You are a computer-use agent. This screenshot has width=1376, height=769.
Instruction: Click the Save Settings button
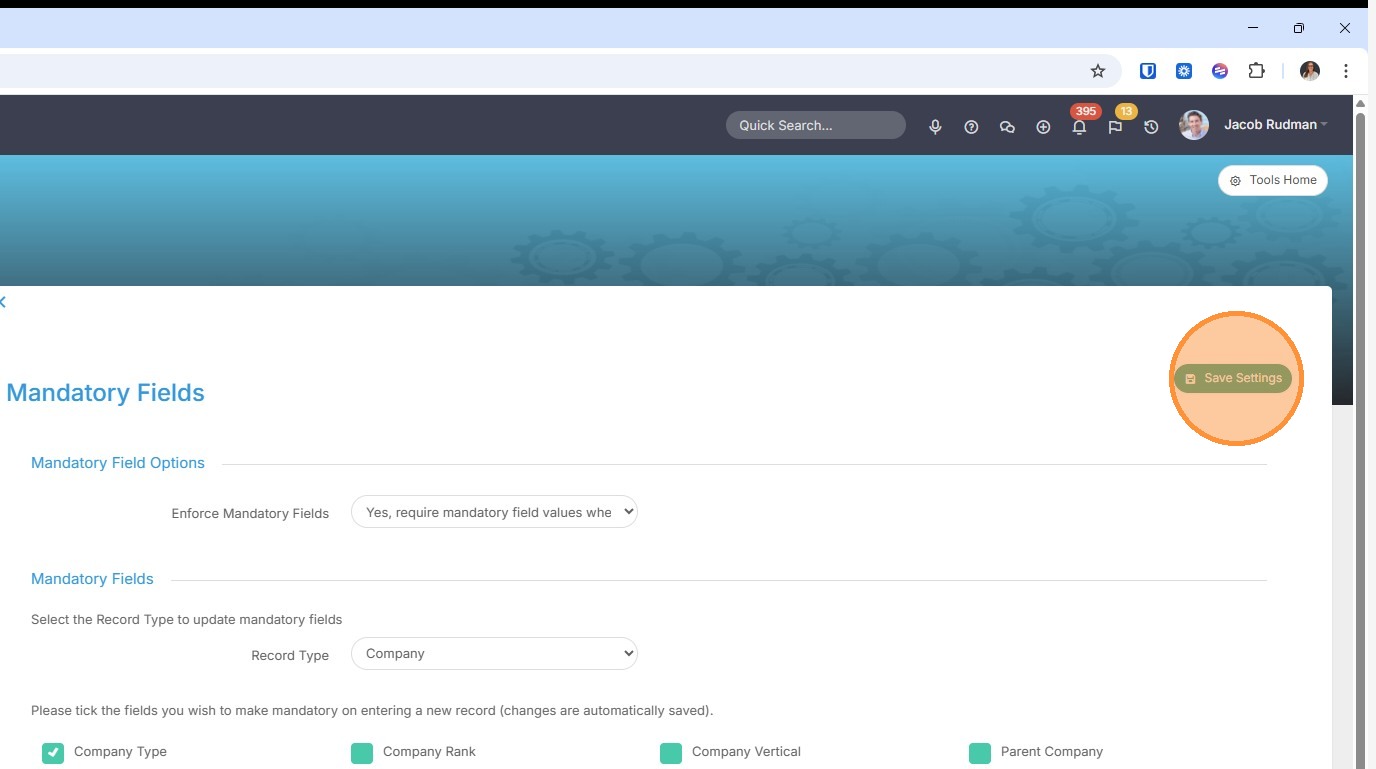point(1233,378)
